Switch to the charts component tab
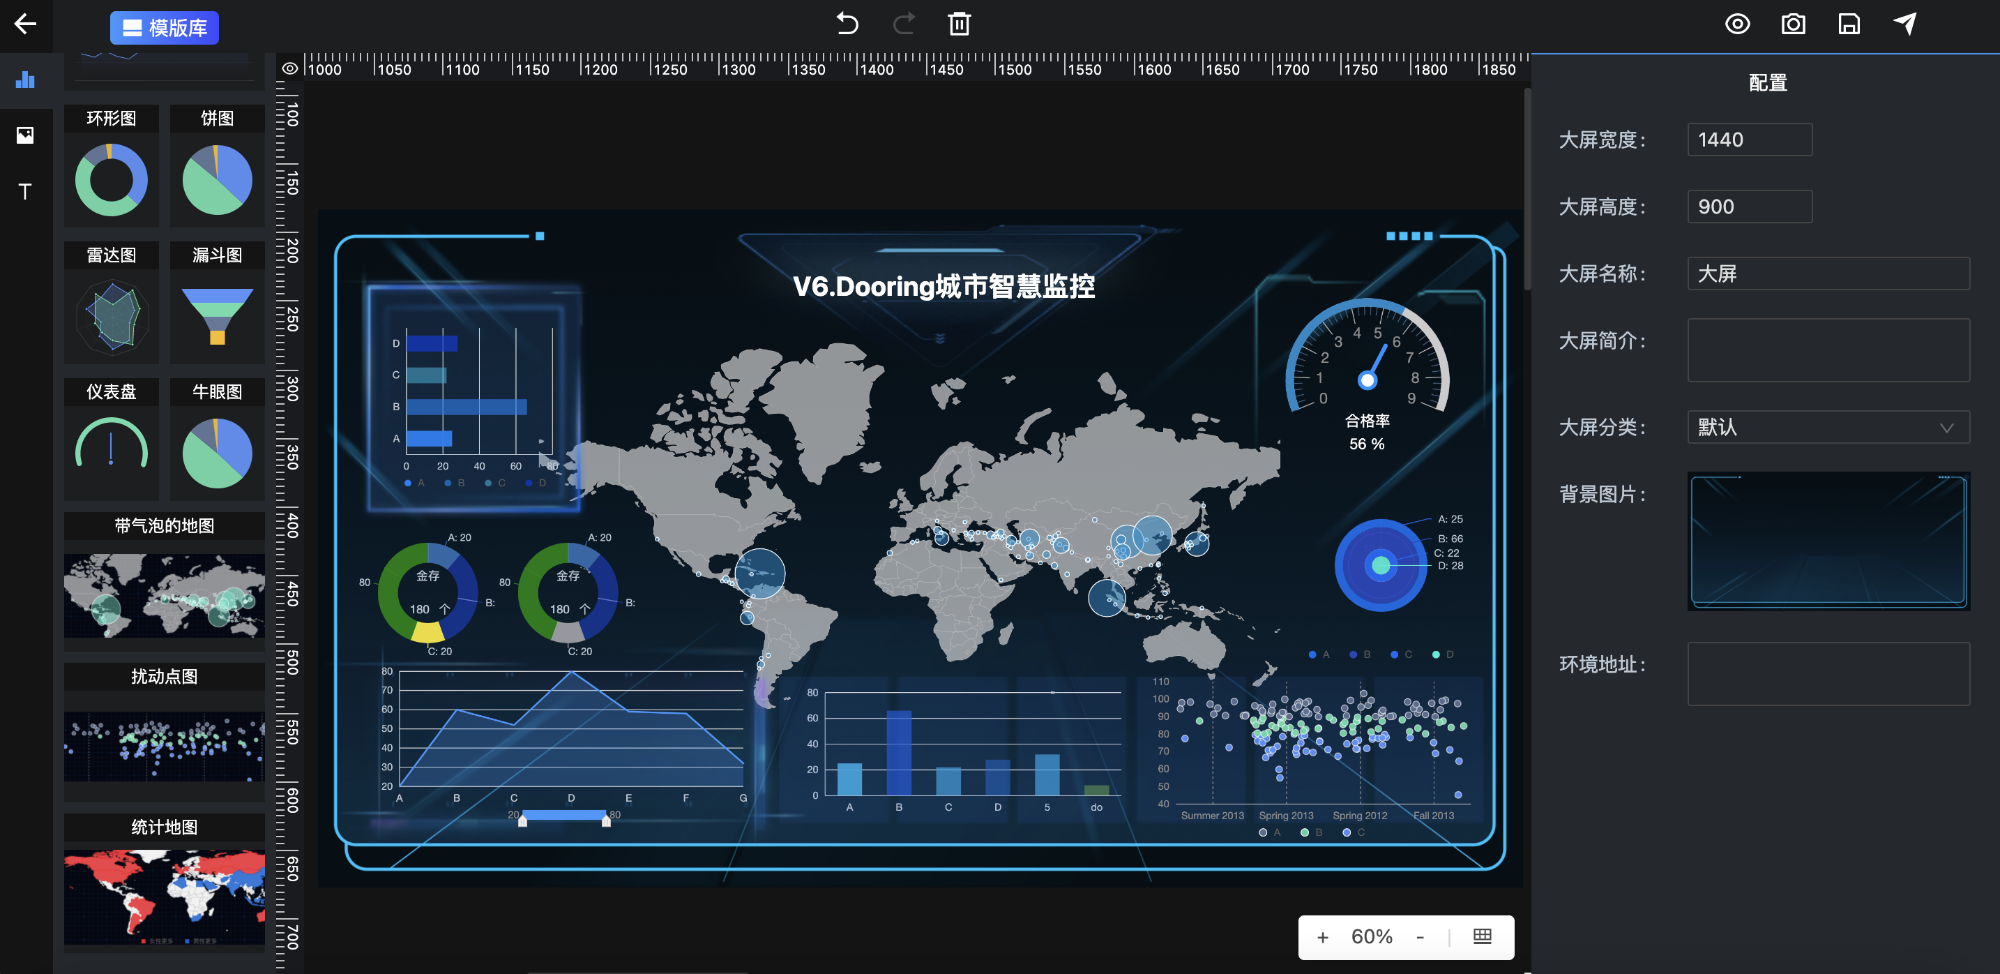 tap(25, 79)
